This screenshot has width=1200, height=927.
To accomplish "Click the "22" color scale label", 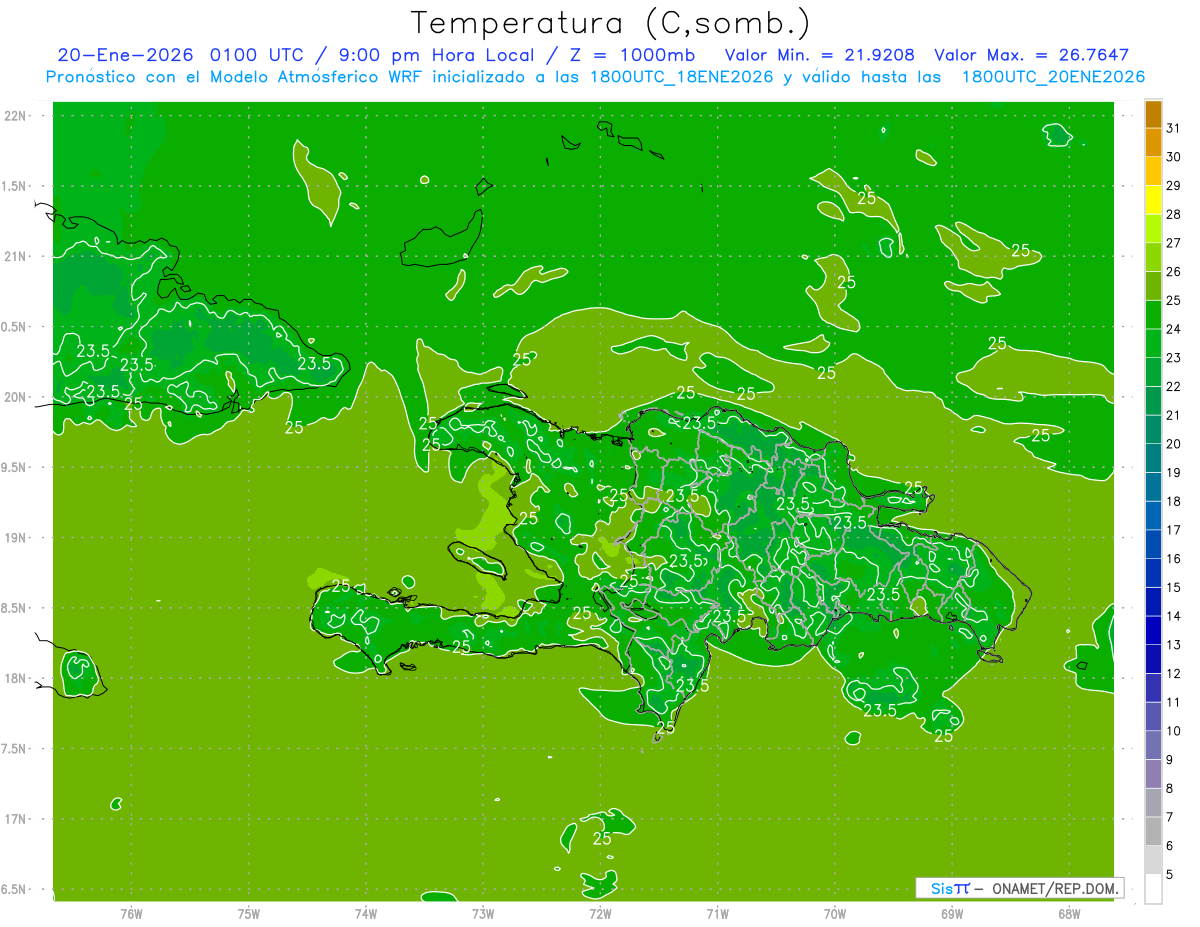I will (1174, 386).
